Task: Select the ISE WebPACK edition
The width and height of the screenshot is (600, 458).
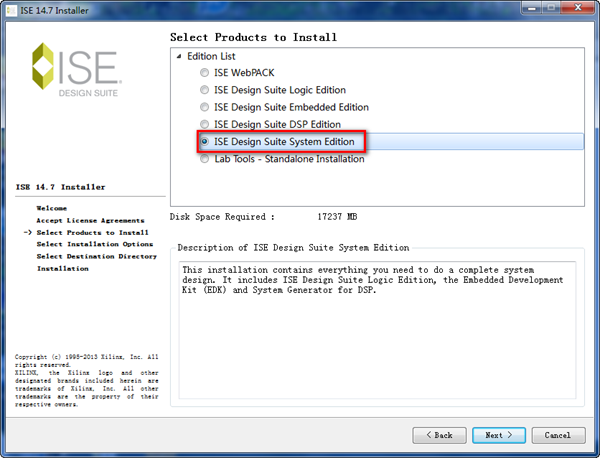Action: coord(205,73)
